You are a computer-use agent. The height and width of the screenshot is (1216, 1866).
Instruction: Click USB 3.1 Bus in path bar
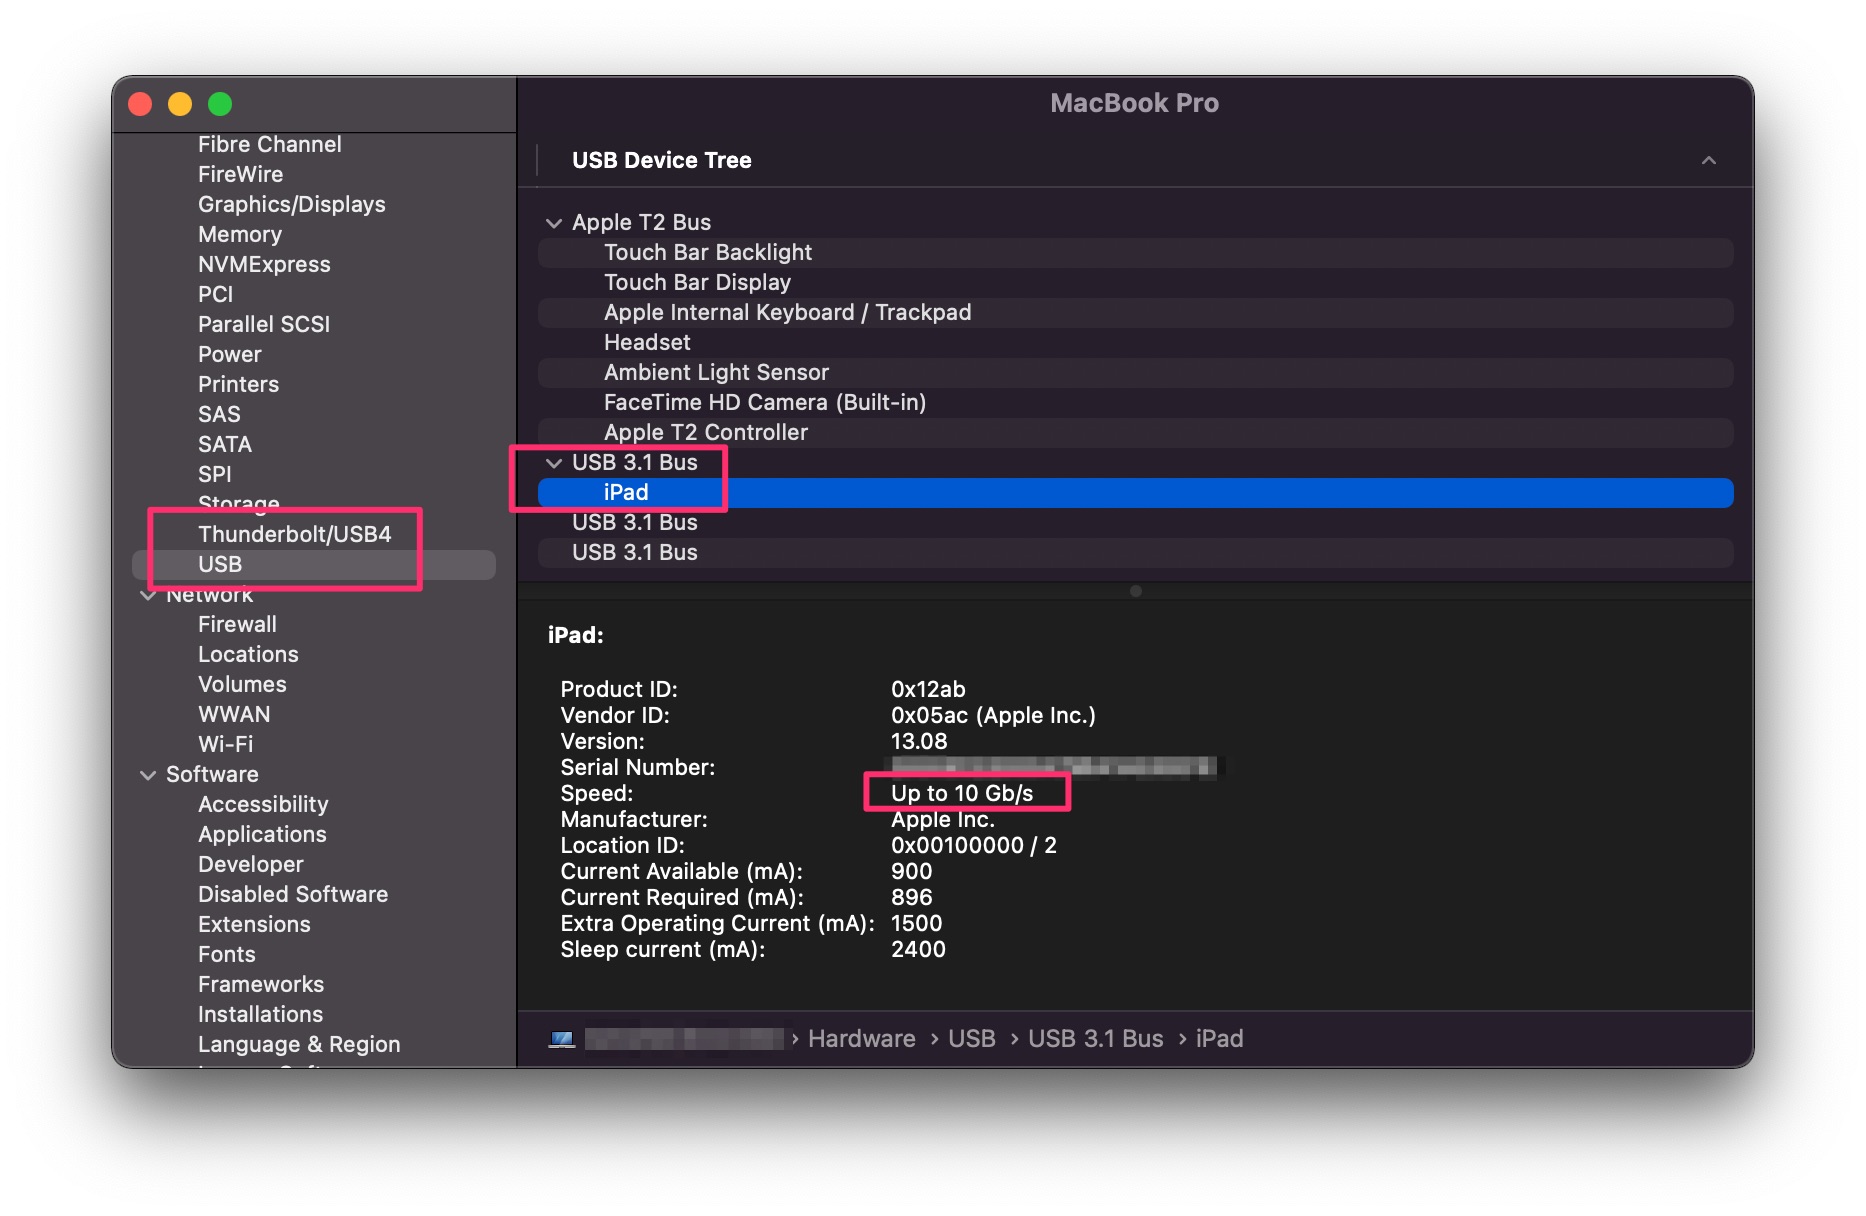(1095, 1039)
